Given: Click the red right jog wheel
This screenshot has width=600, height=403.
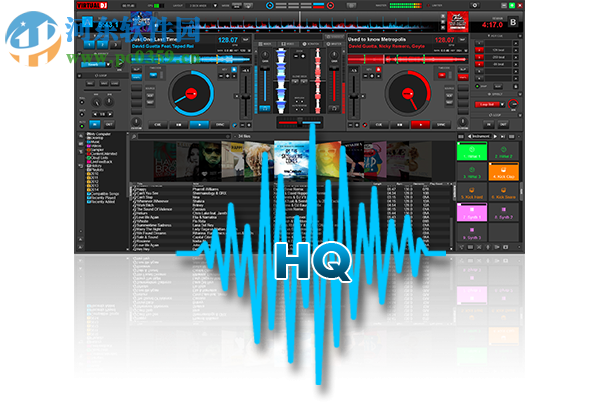Looking at the screenshot, I should click(408, 93).
